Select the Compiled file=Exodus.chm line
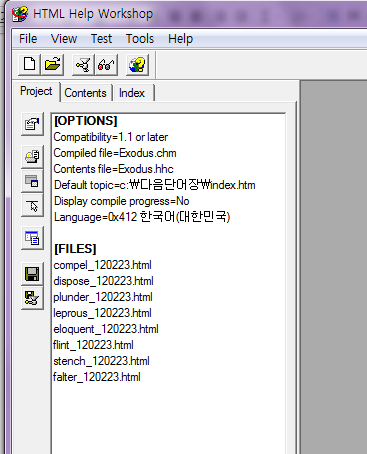 tap(115, 153)
